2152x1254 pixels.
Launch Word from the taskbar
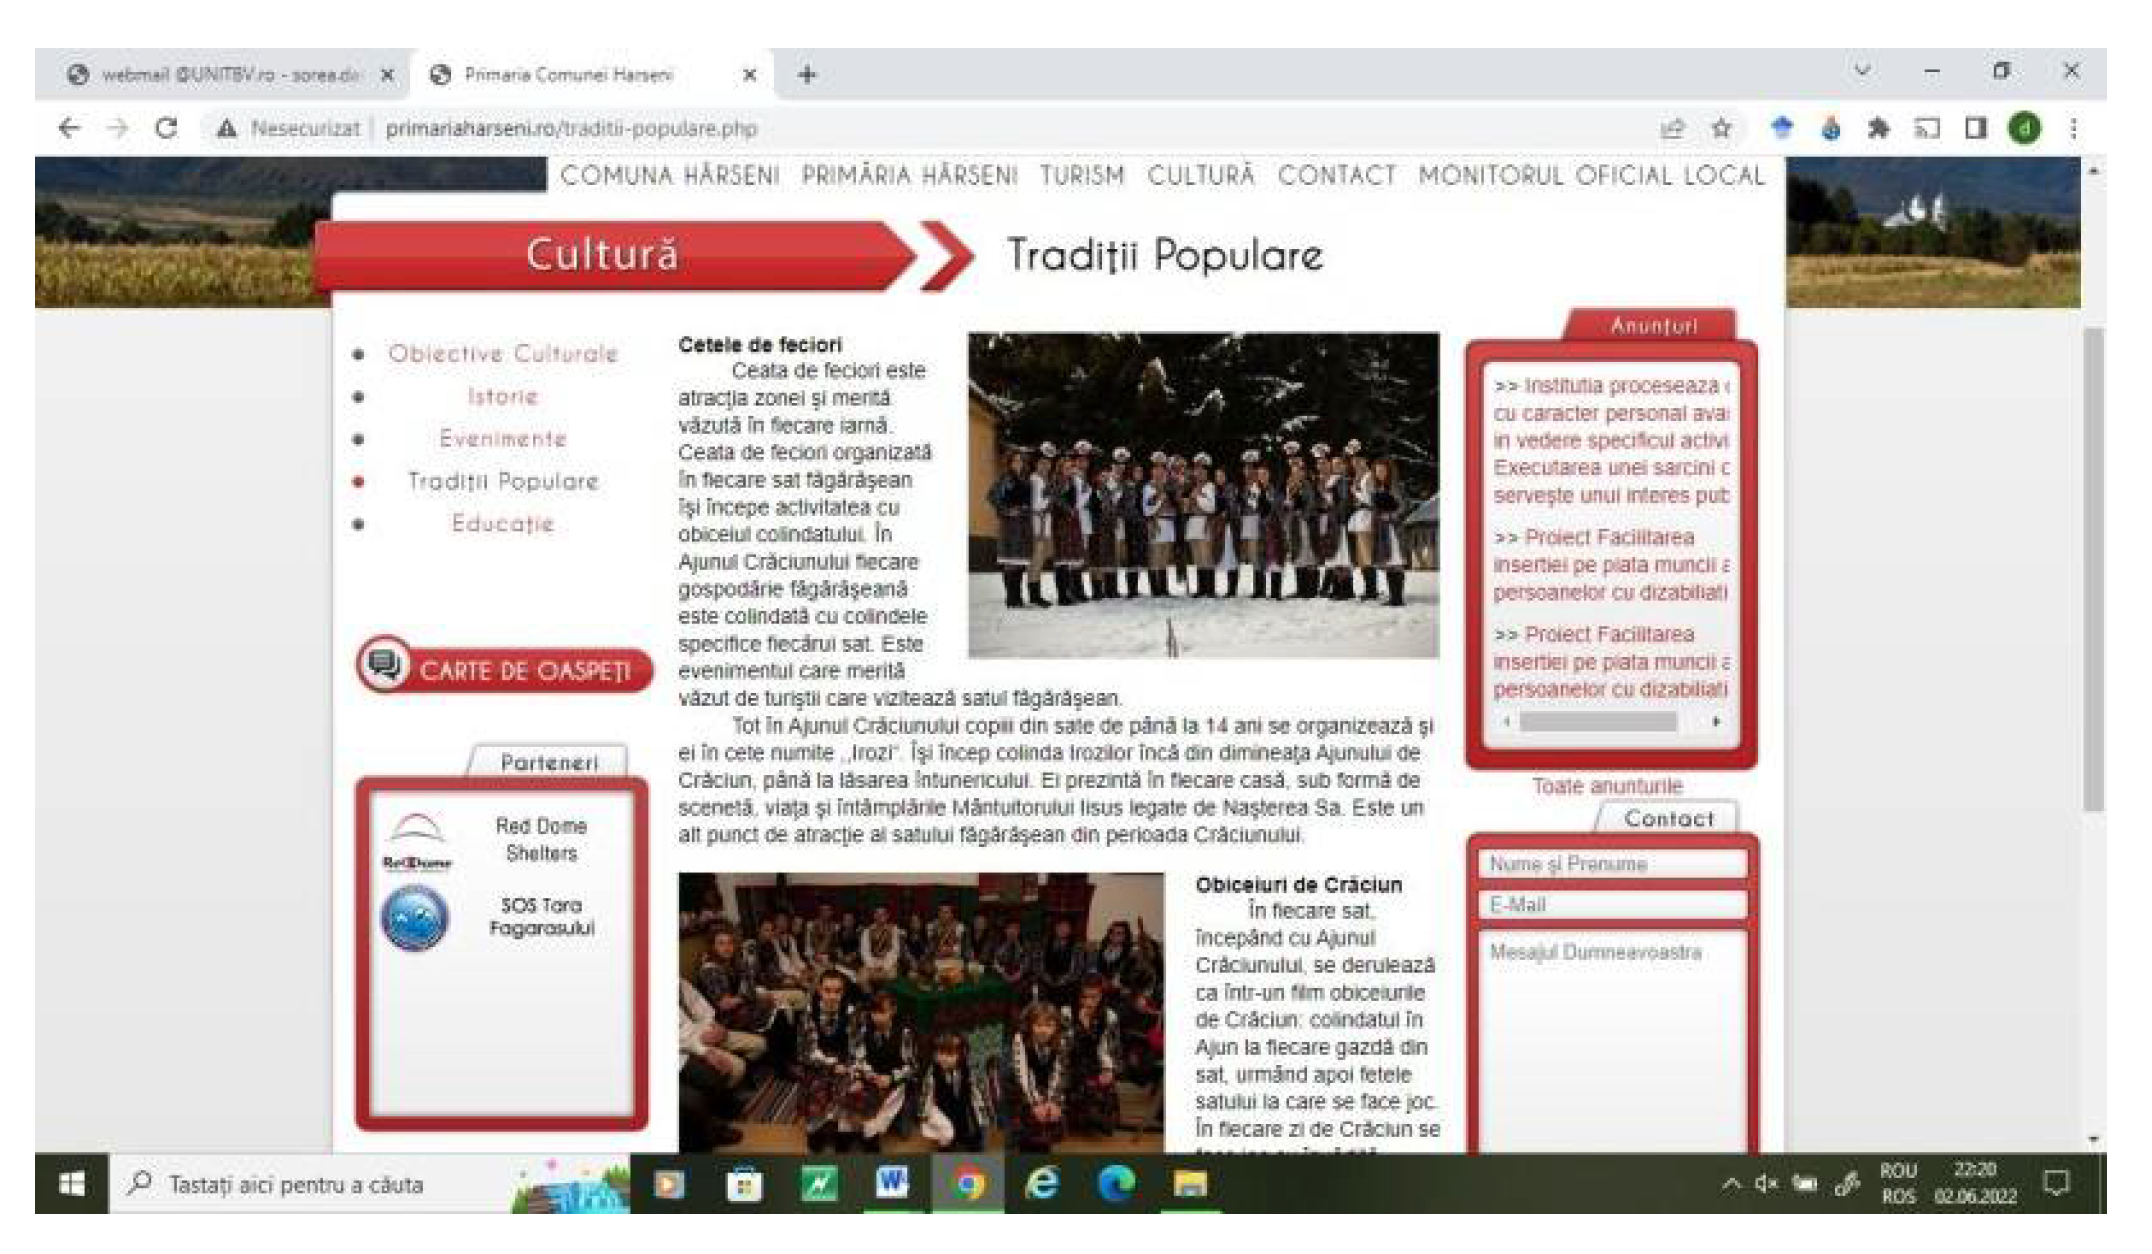[891, 1184]
